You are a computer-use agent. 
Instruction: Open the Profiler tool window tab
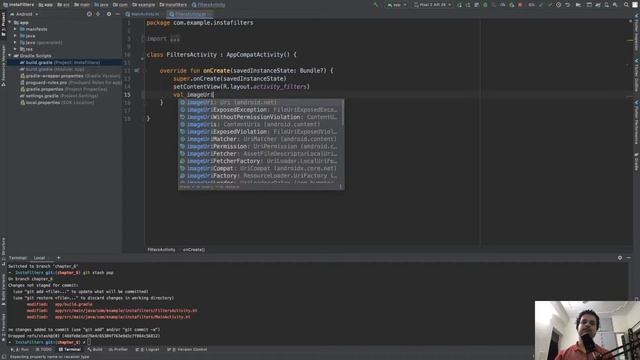pos(118,349)
